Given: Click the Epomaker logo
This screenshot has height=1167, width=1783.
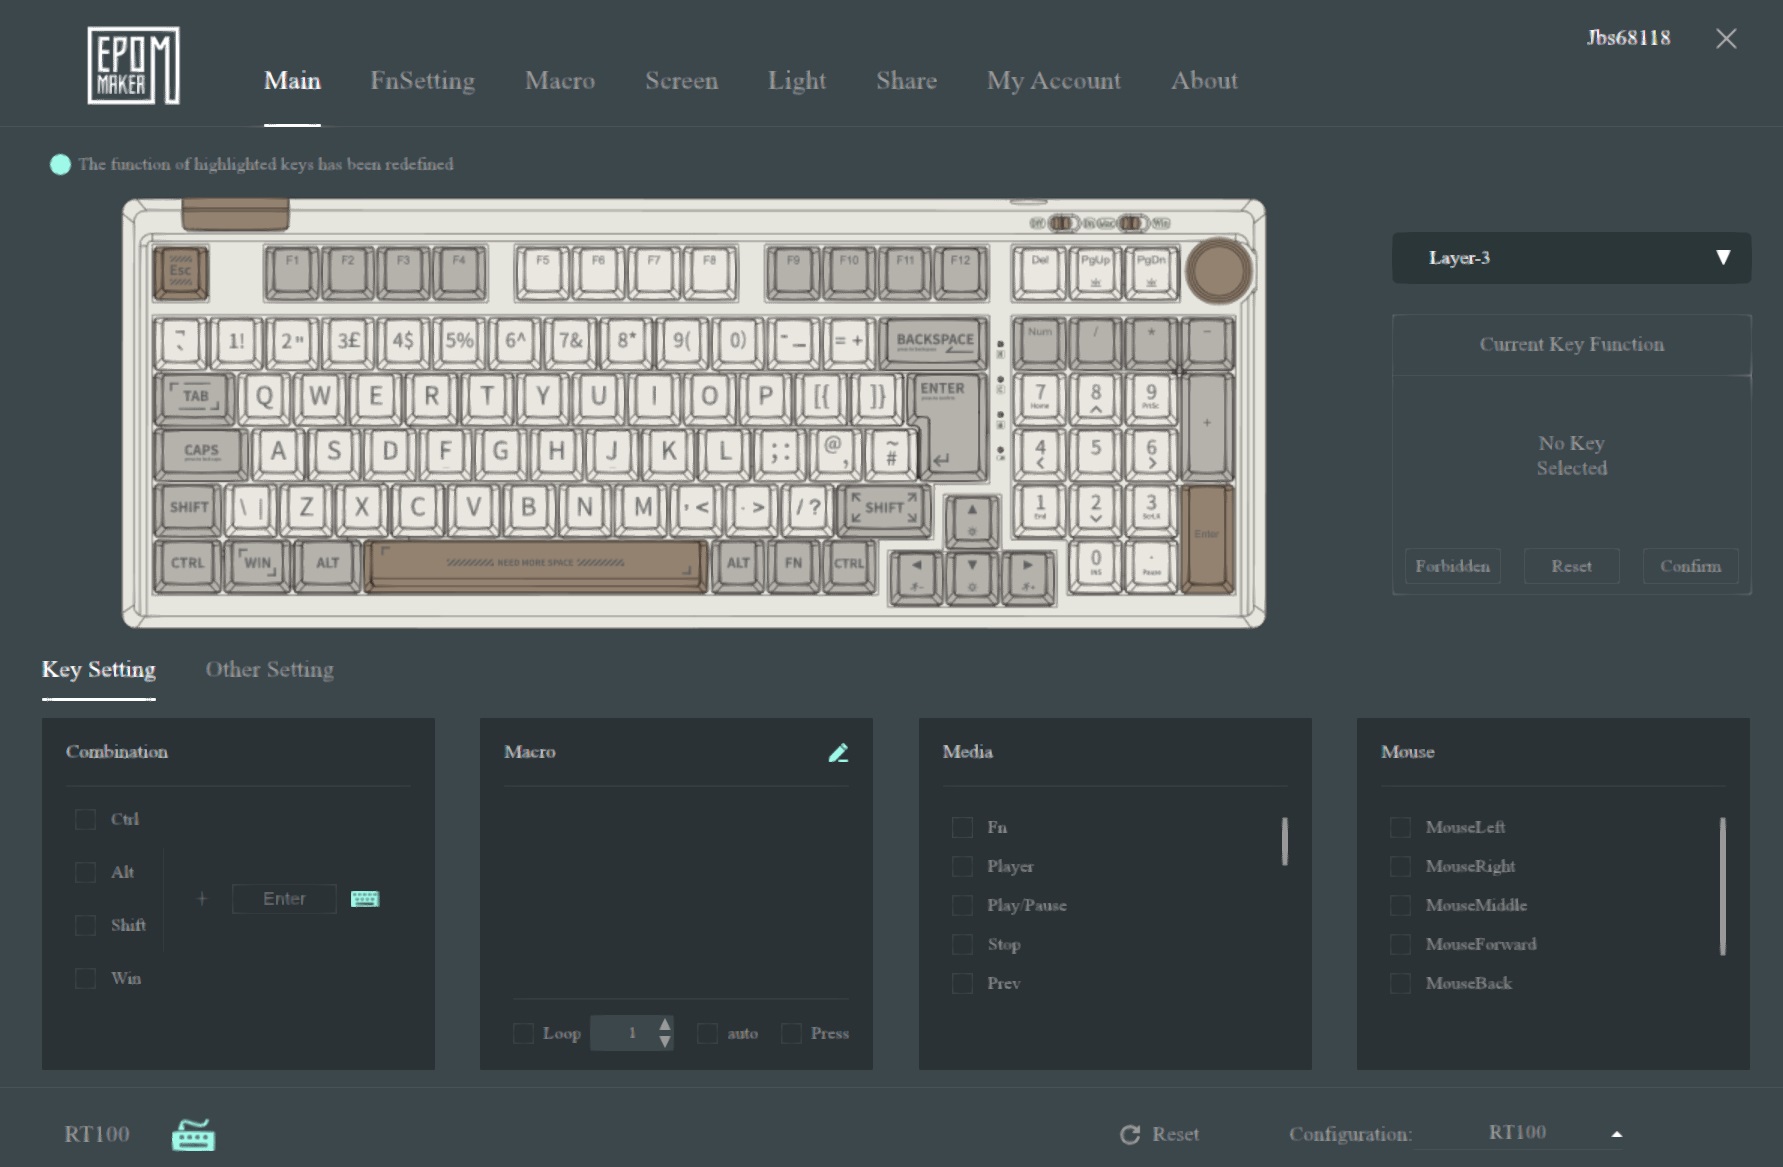Looking at the screenshot, I should (x=133, y=66).
